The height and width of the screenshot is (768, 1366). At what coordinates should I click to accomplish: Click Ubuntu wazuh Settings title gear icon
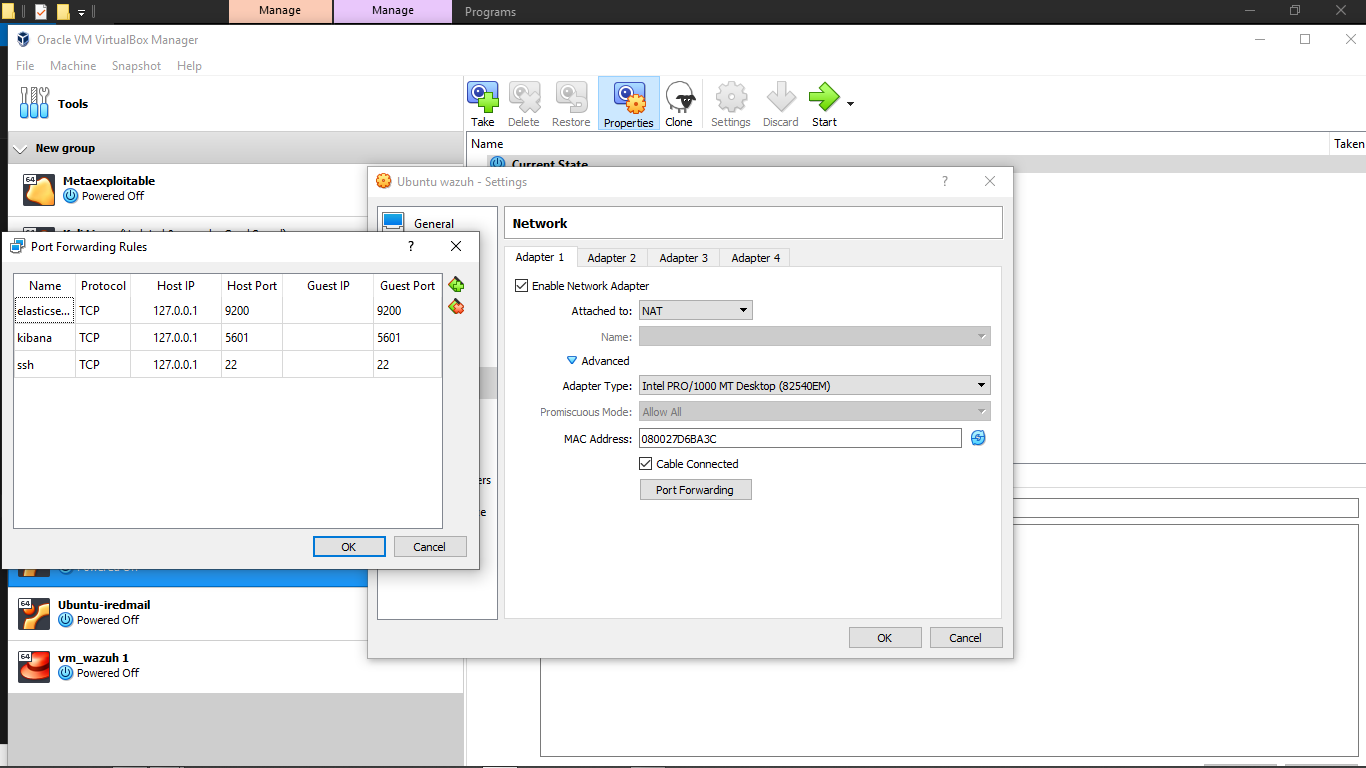pyautogui.click(x=383, y=181)
